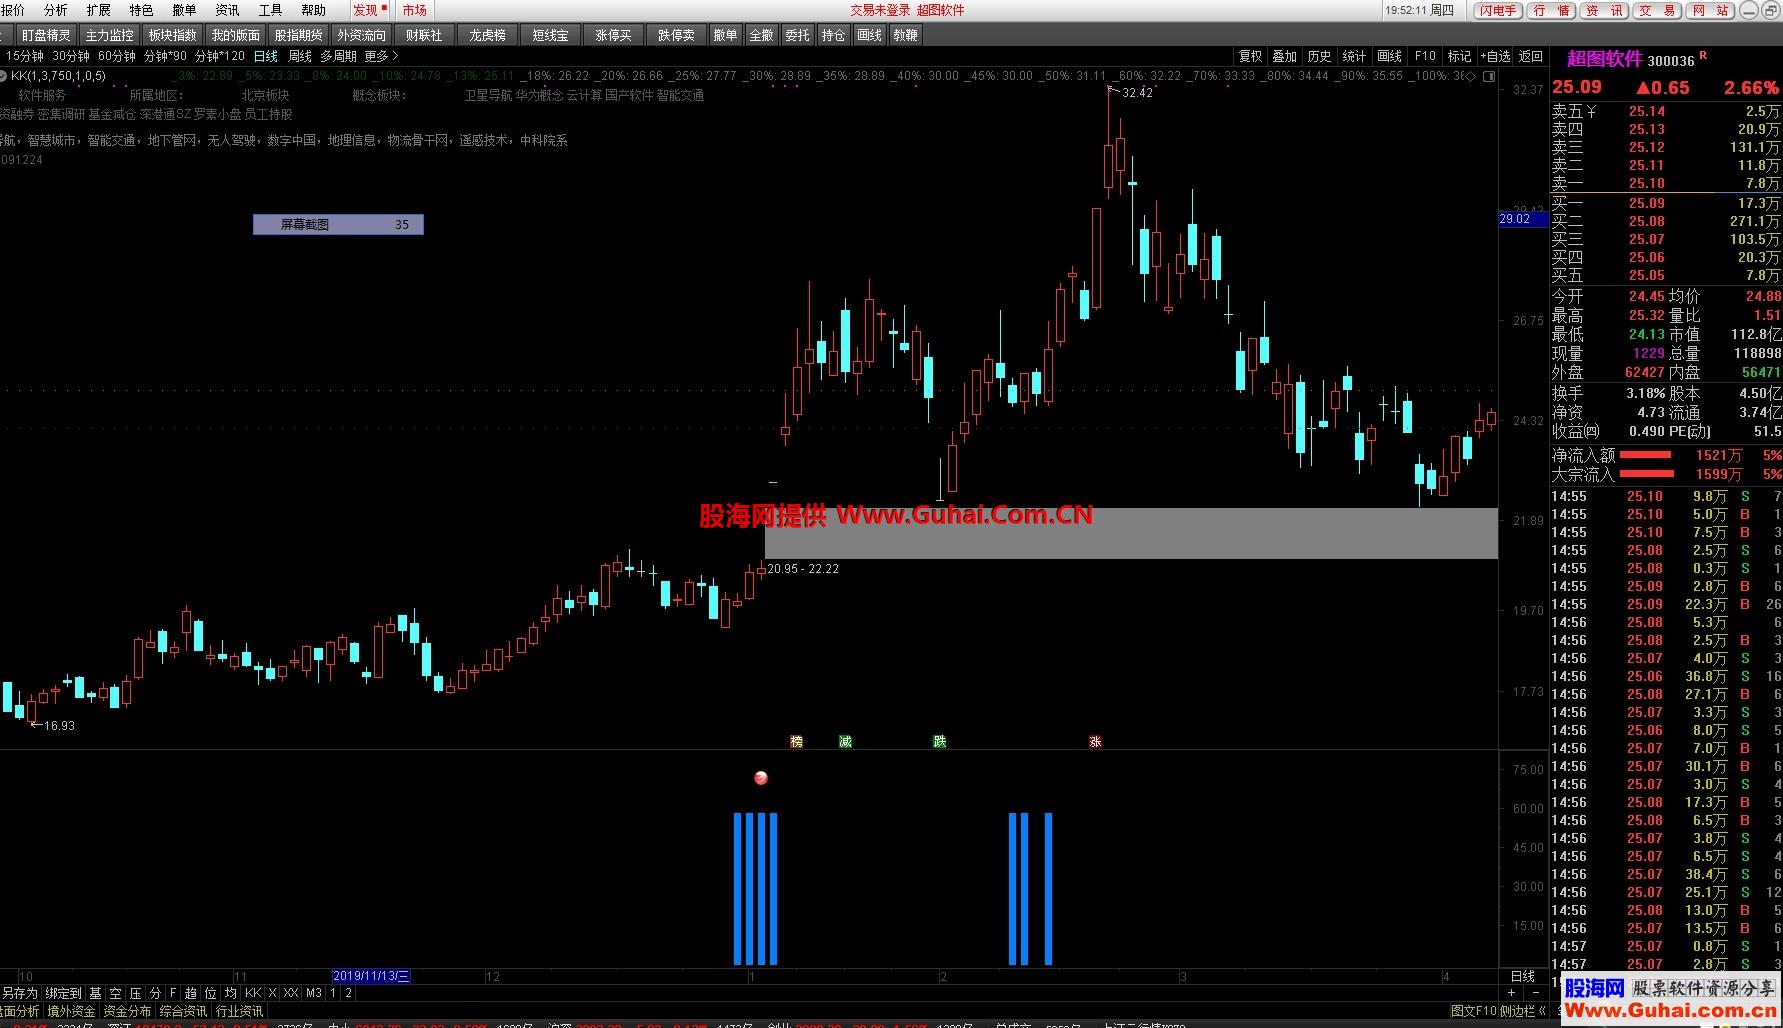Click the 历史 chart button
The image size is (1783, 1028).
tap(1319, 56)
